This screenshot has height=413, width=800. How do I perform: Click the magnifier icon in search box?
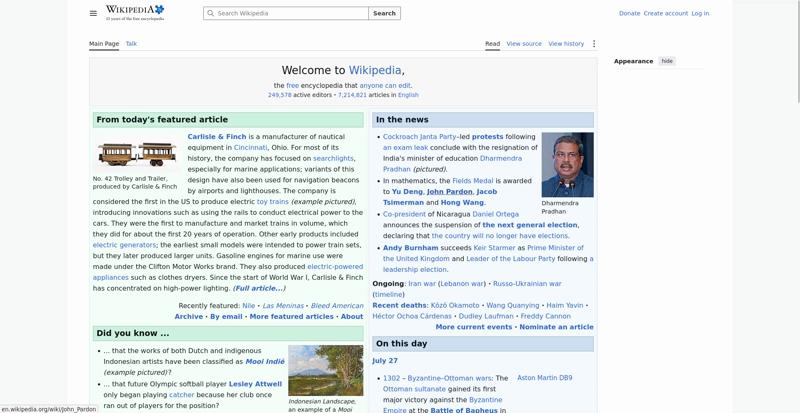point(210,13)
